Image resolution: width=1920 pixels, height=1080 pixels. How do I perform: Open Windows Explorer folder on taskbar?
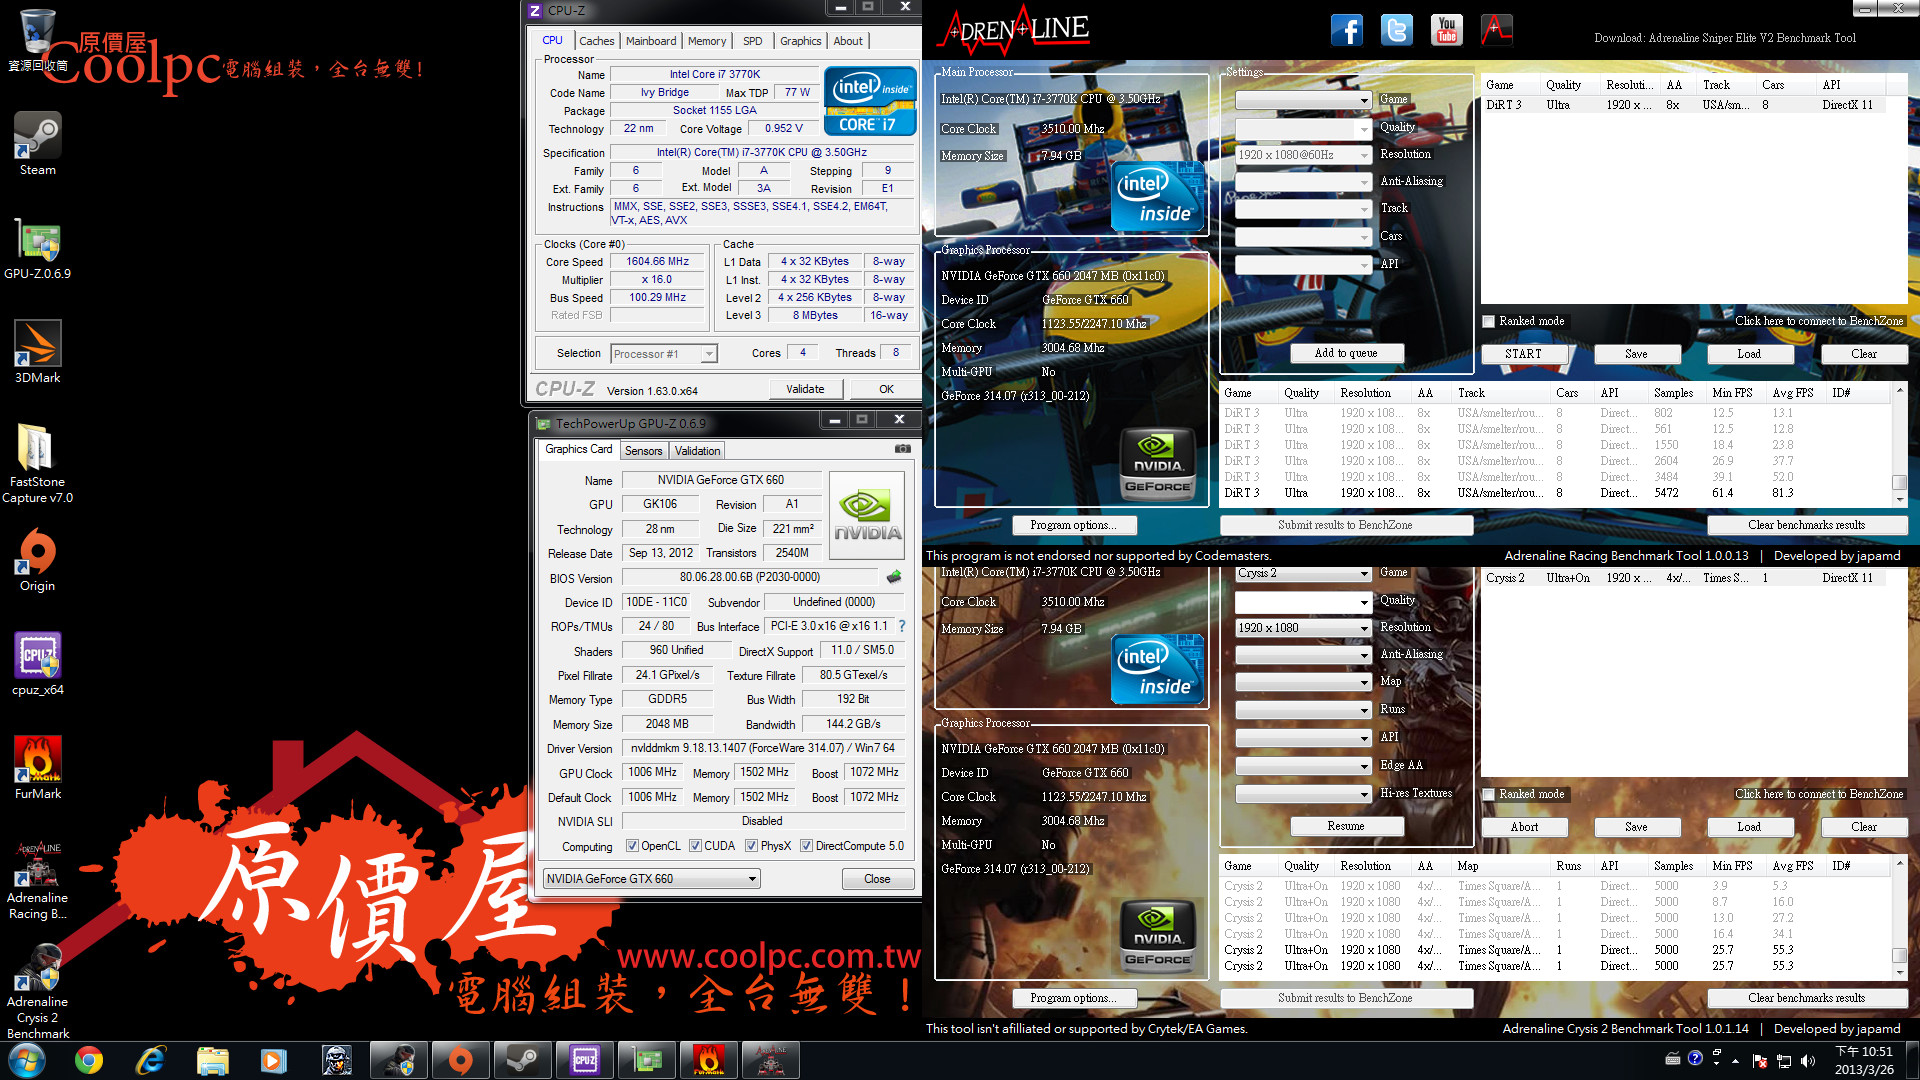(x=213, y=1060)
